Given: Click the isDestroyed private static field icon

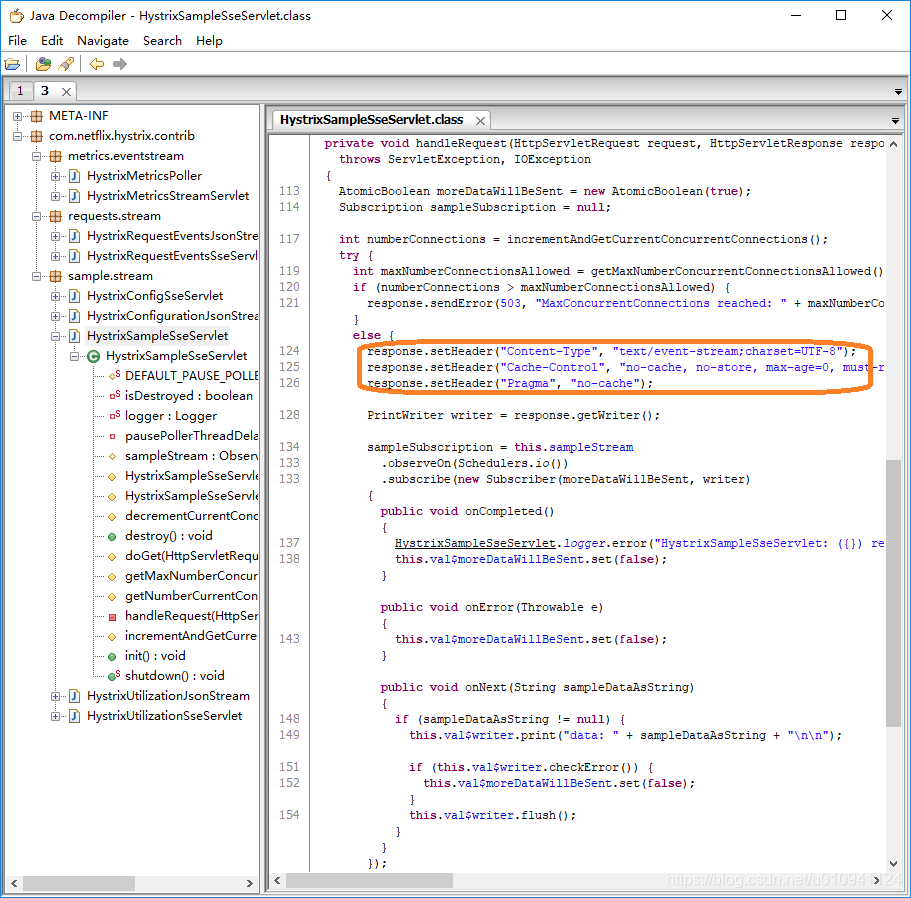Looking at the screenshot, I should click(114, 396).
